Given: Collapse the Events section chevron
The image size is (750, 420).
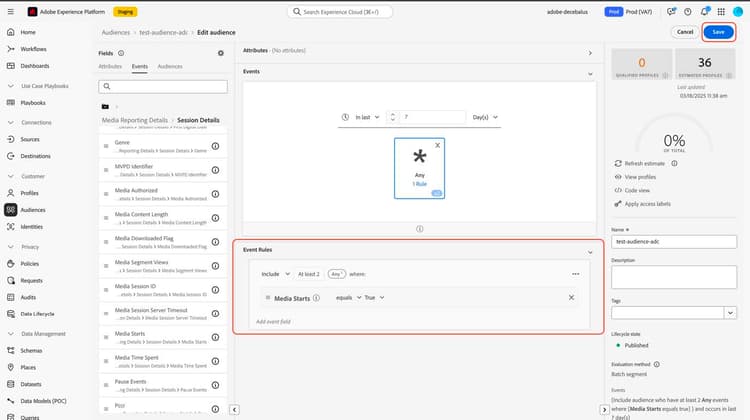Looking at the screenshot, I should click(x=590, y=74).
